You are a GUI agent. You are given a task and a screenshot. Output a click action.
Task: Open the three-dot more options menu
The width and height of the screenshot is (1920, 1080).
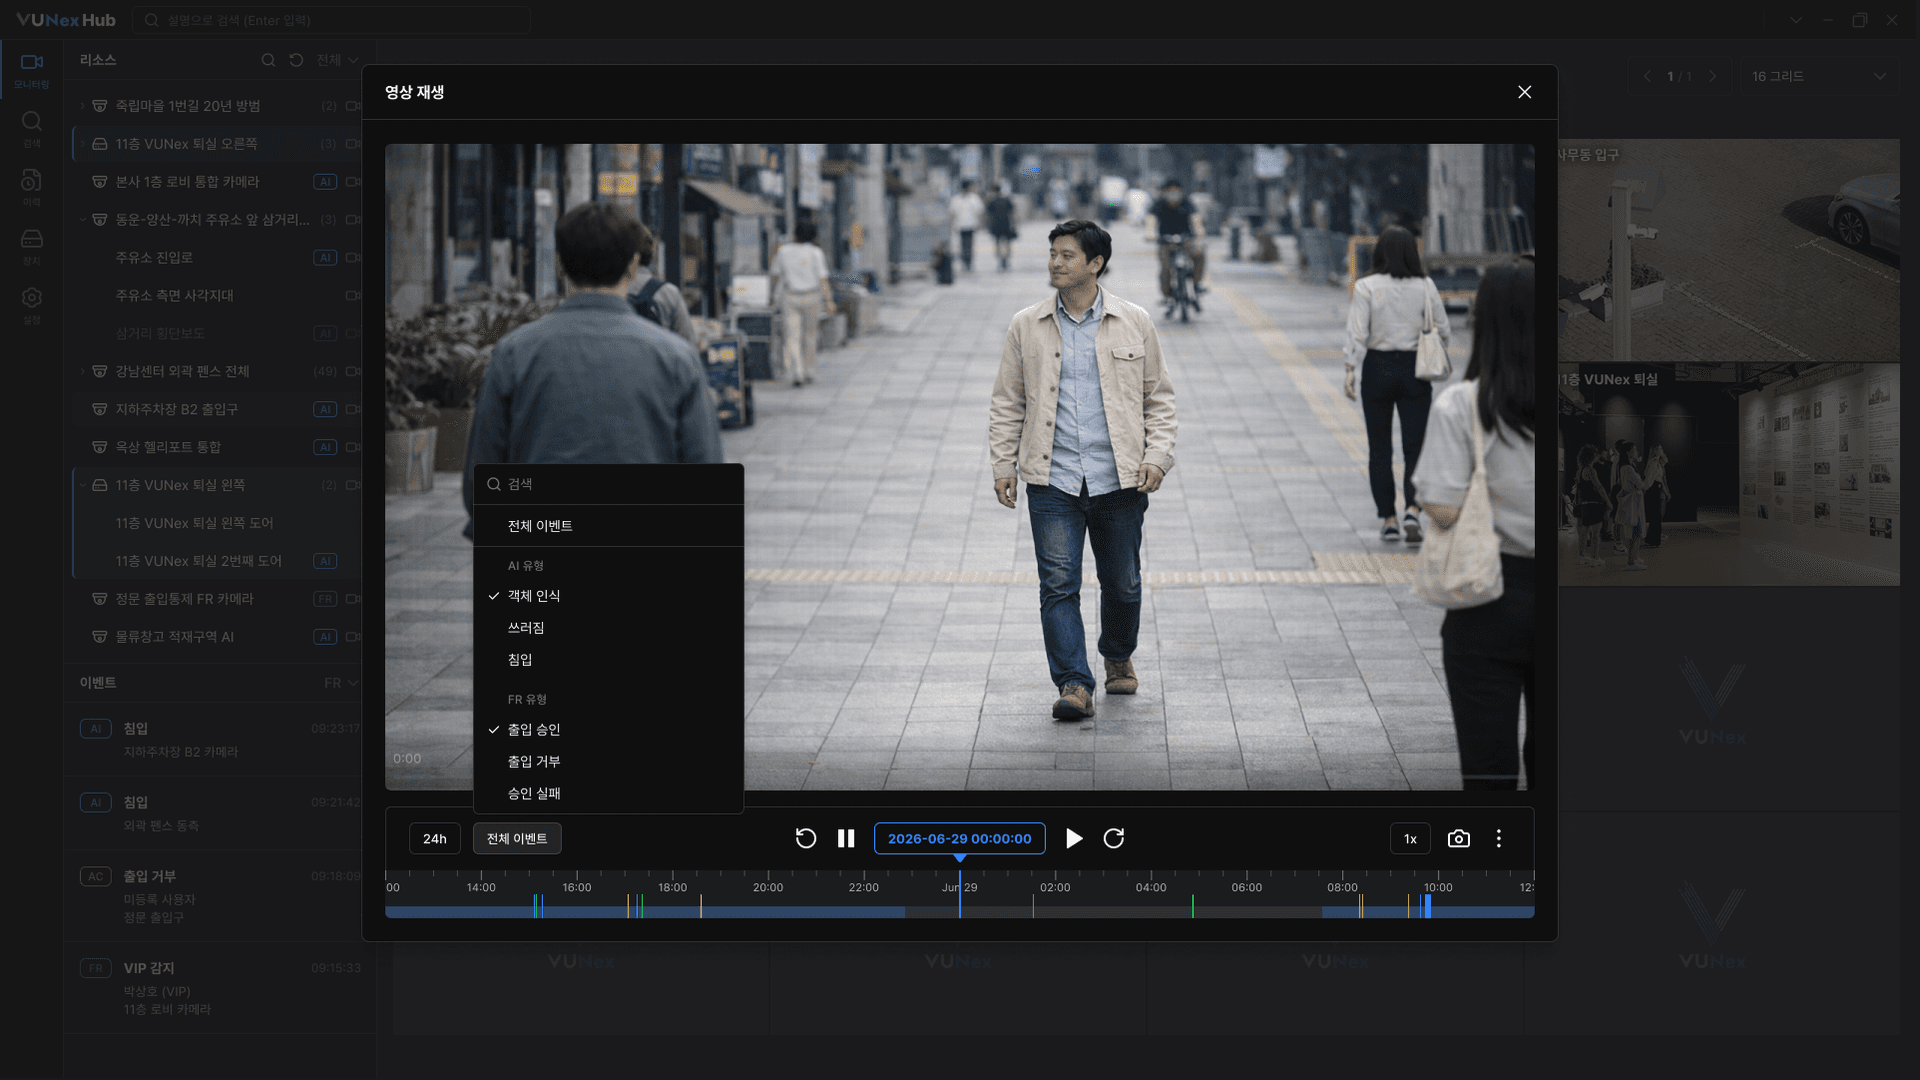pos(1499,839)
